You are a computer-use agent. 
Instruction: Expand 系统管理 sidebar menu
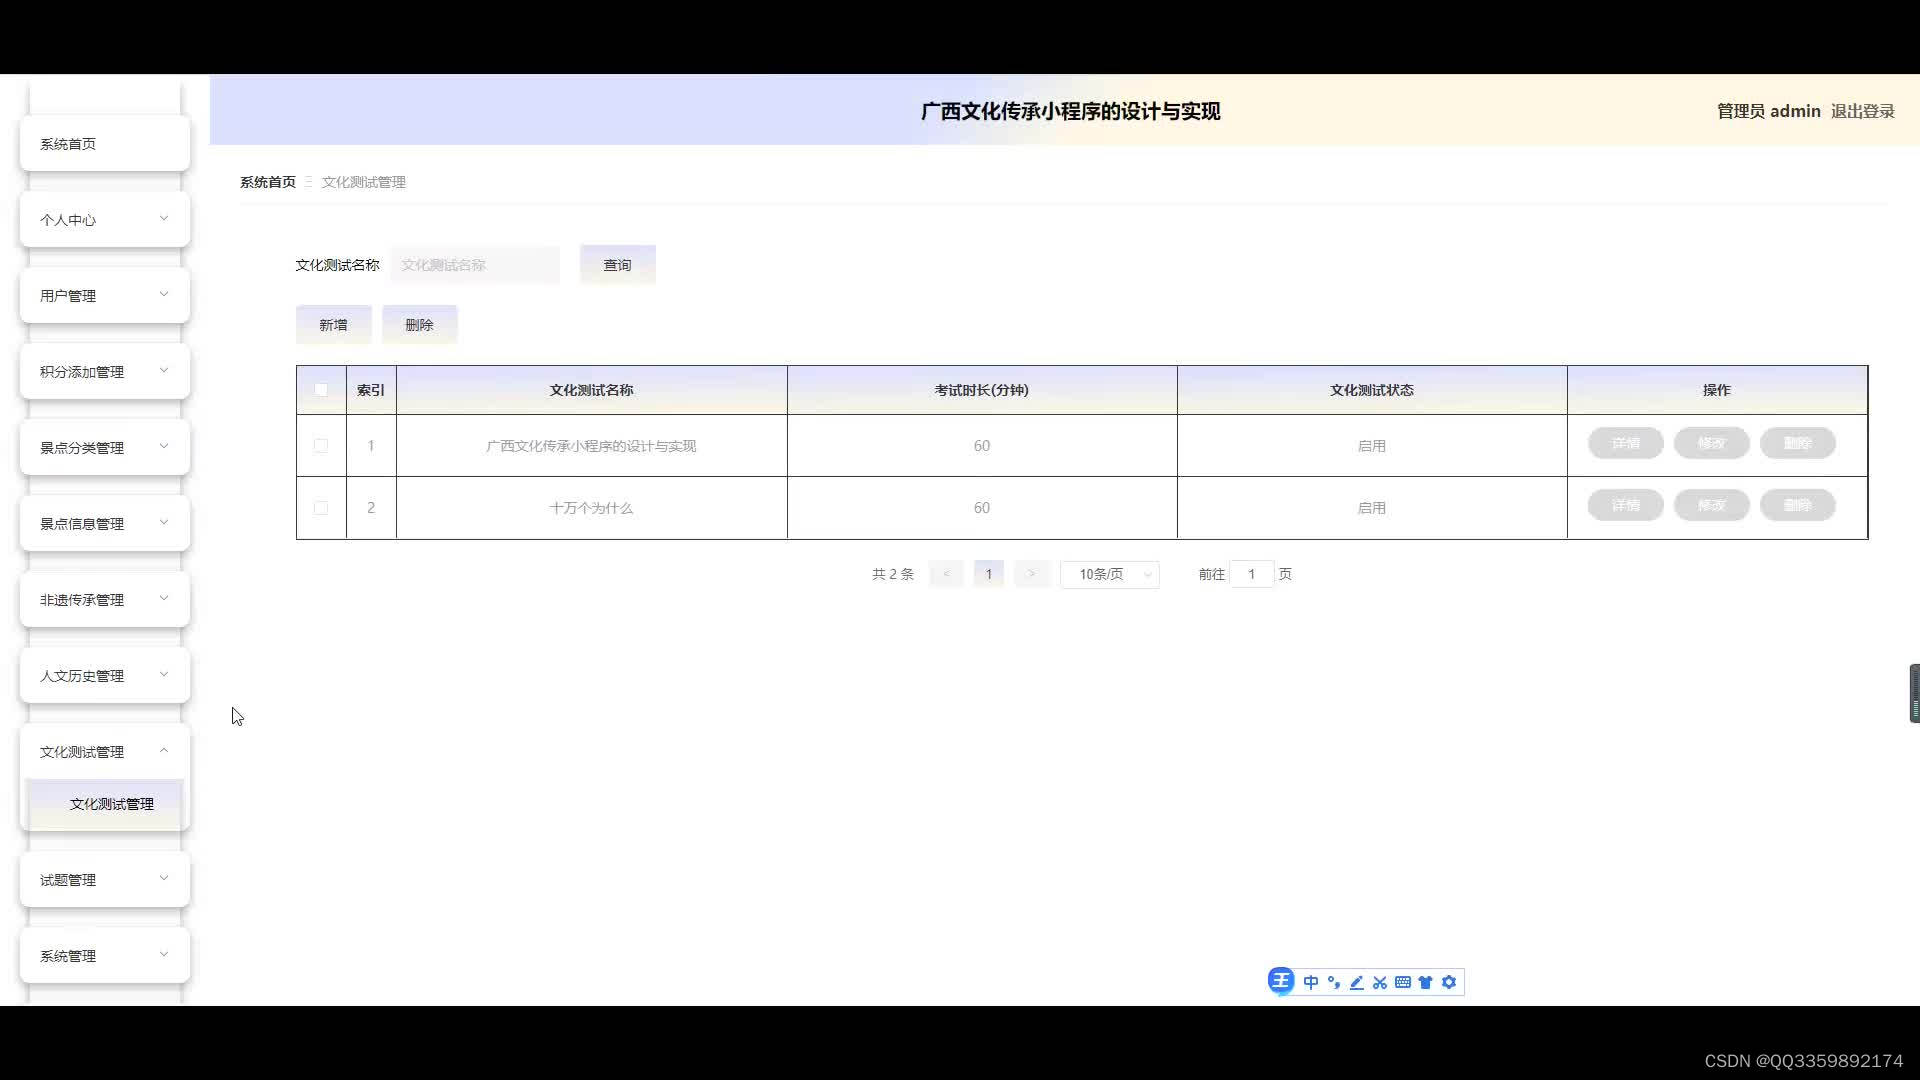click(105, 955)
